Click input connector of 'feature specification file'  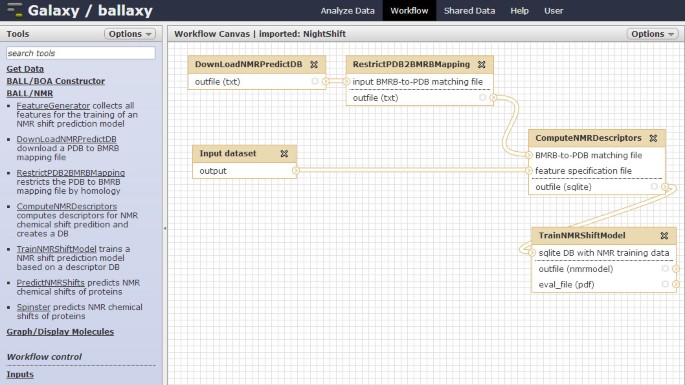pos(529,170)
